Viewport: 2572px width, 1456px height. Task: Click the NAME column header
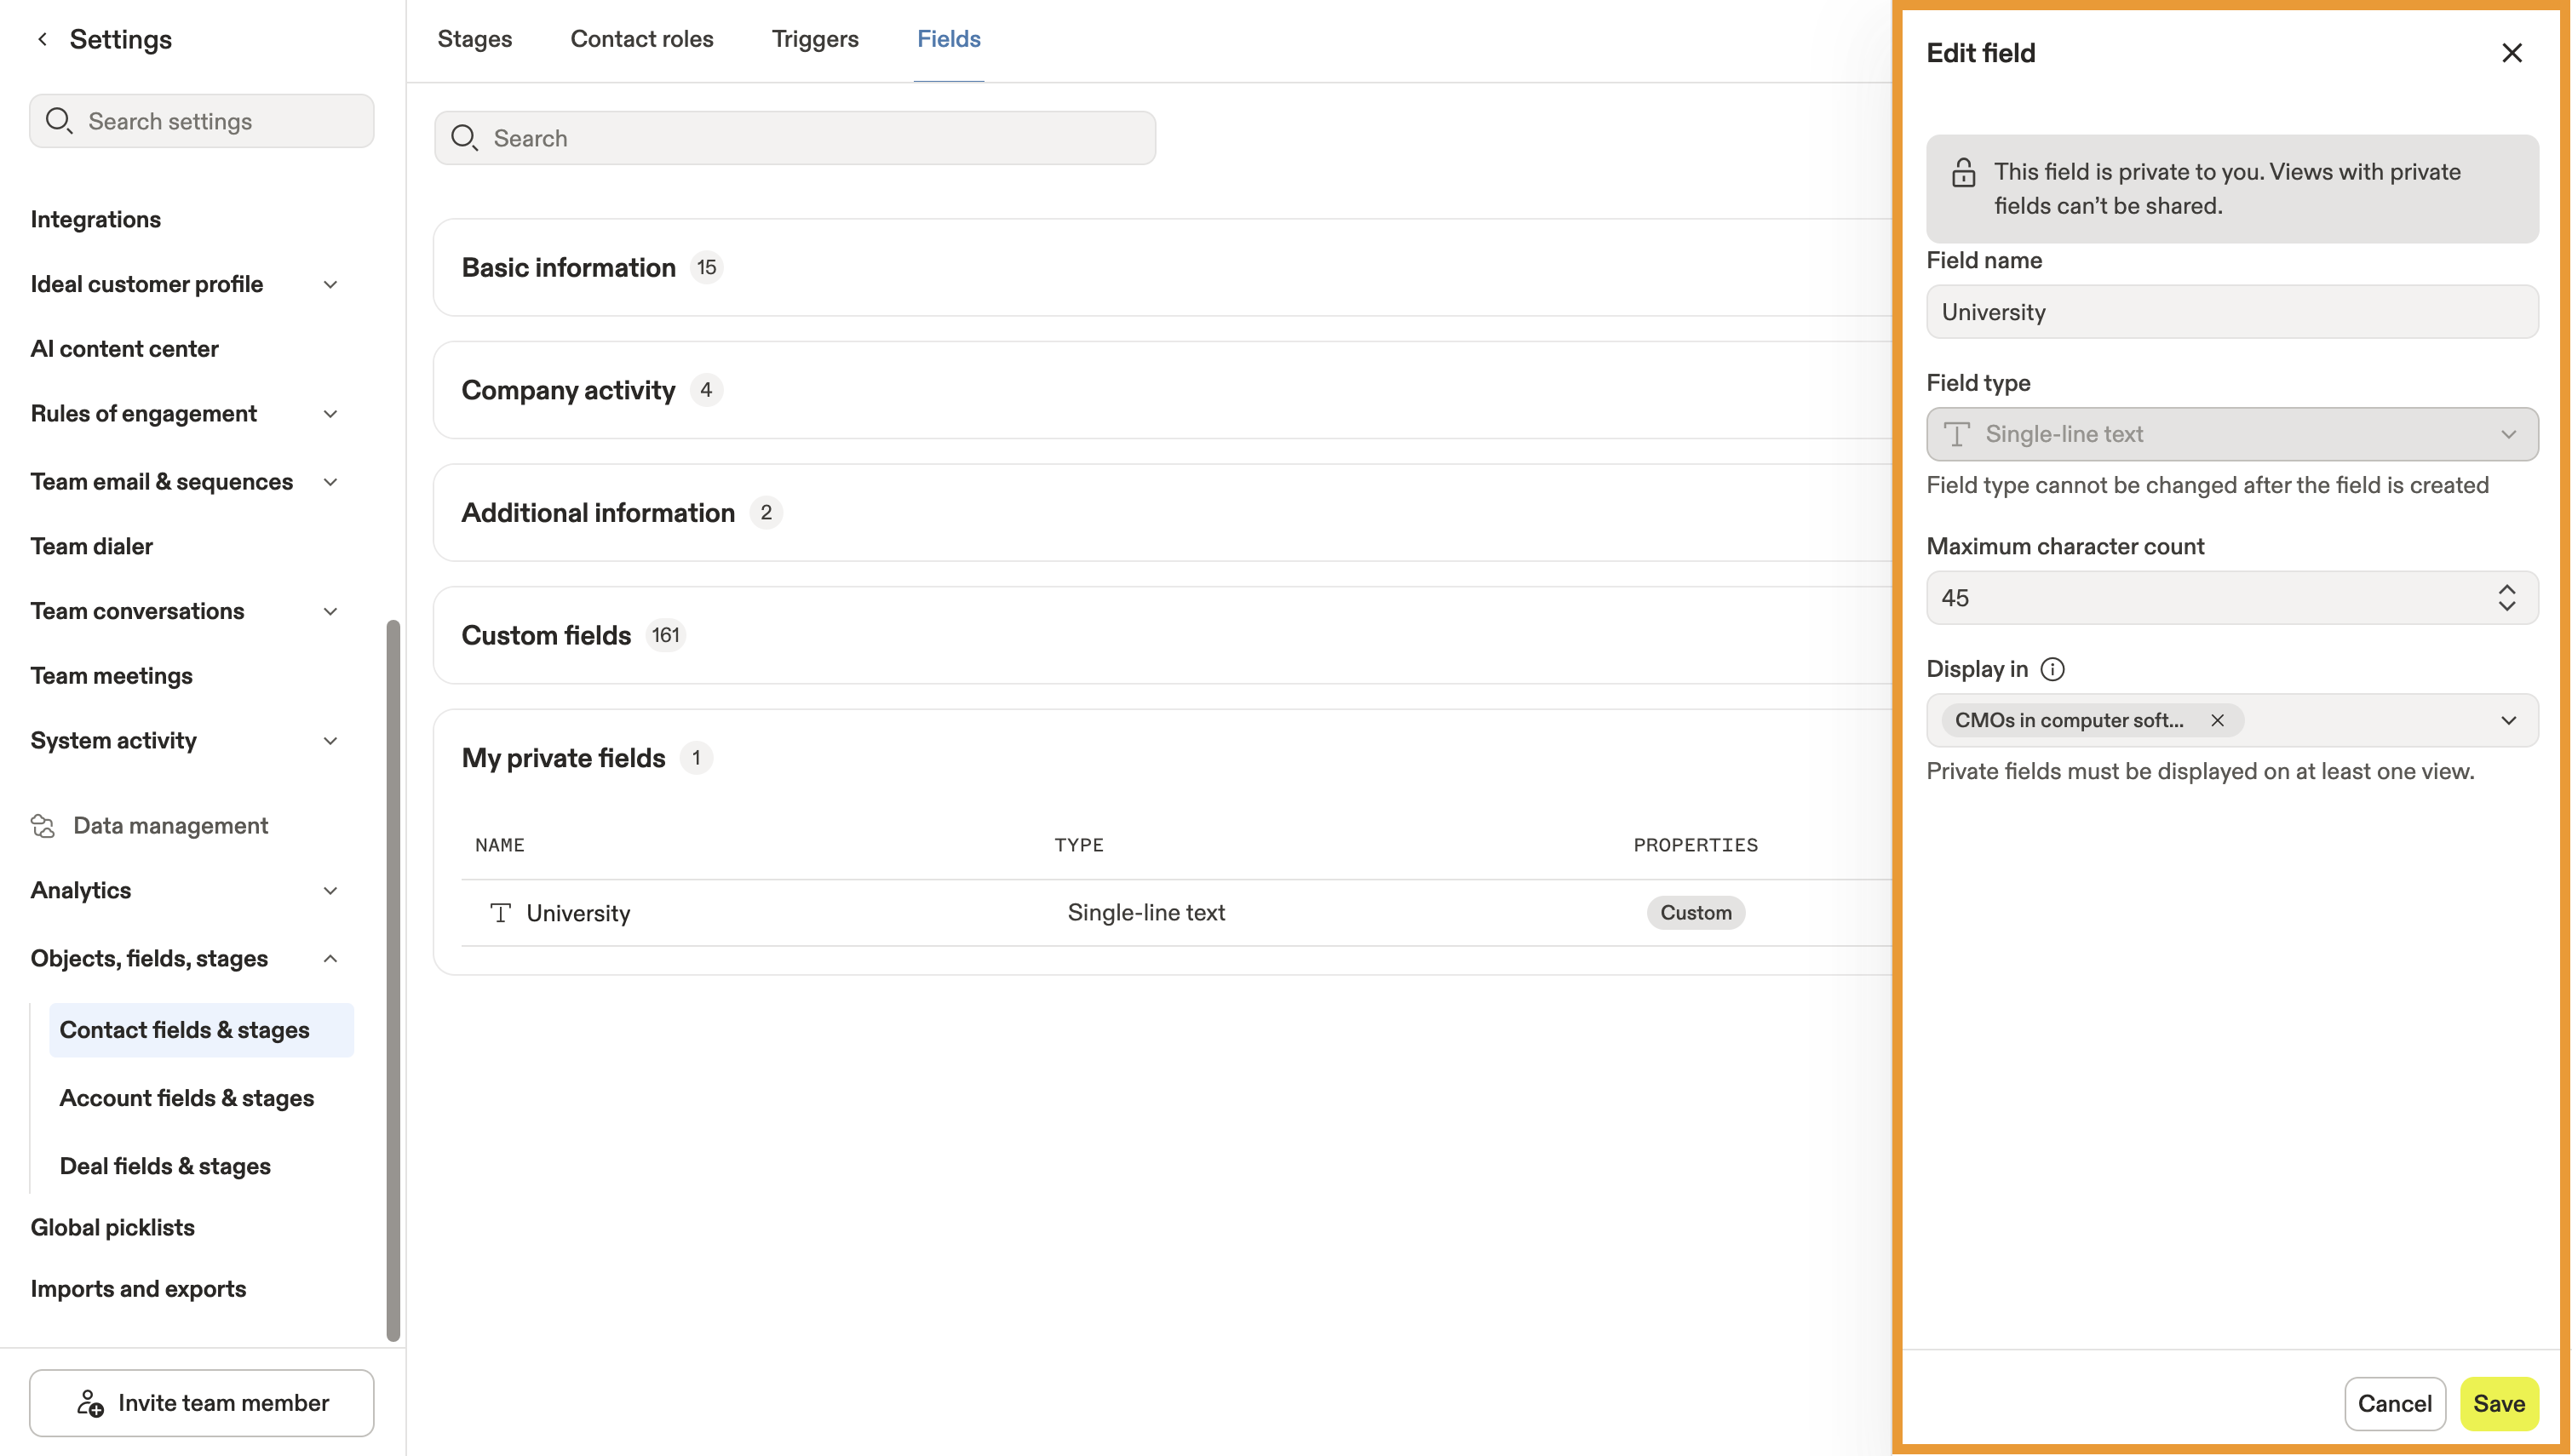click(499, 846)
